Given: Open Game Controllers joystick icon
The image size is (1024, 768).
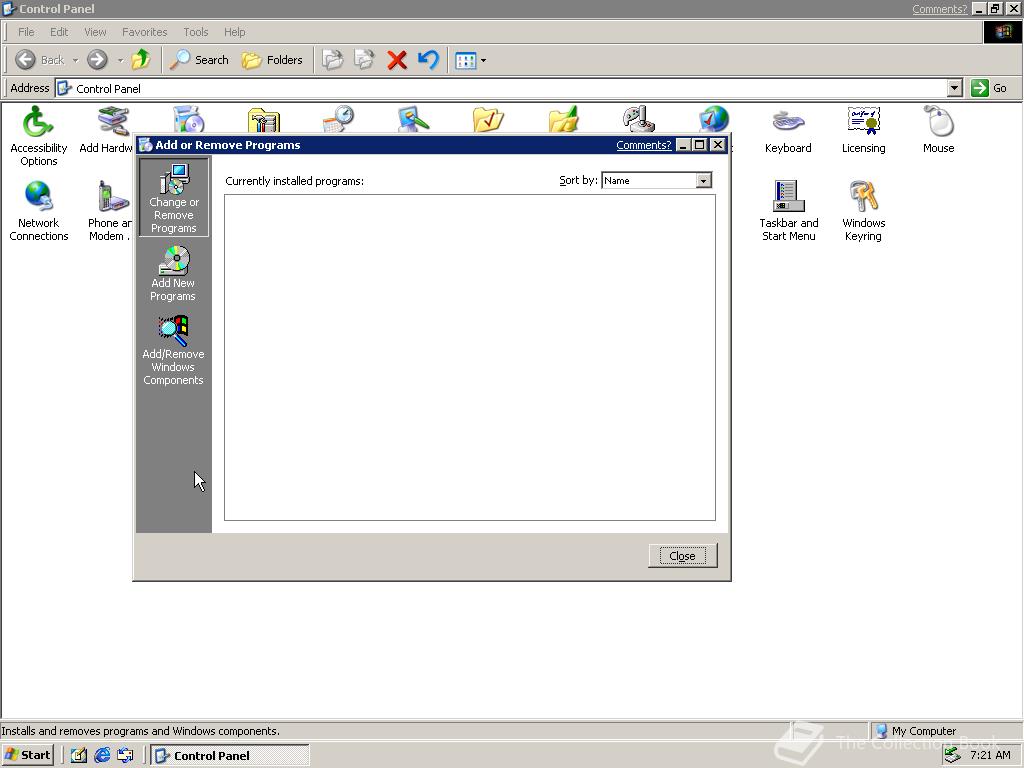Looking at the screenshot, I should 638,120.
